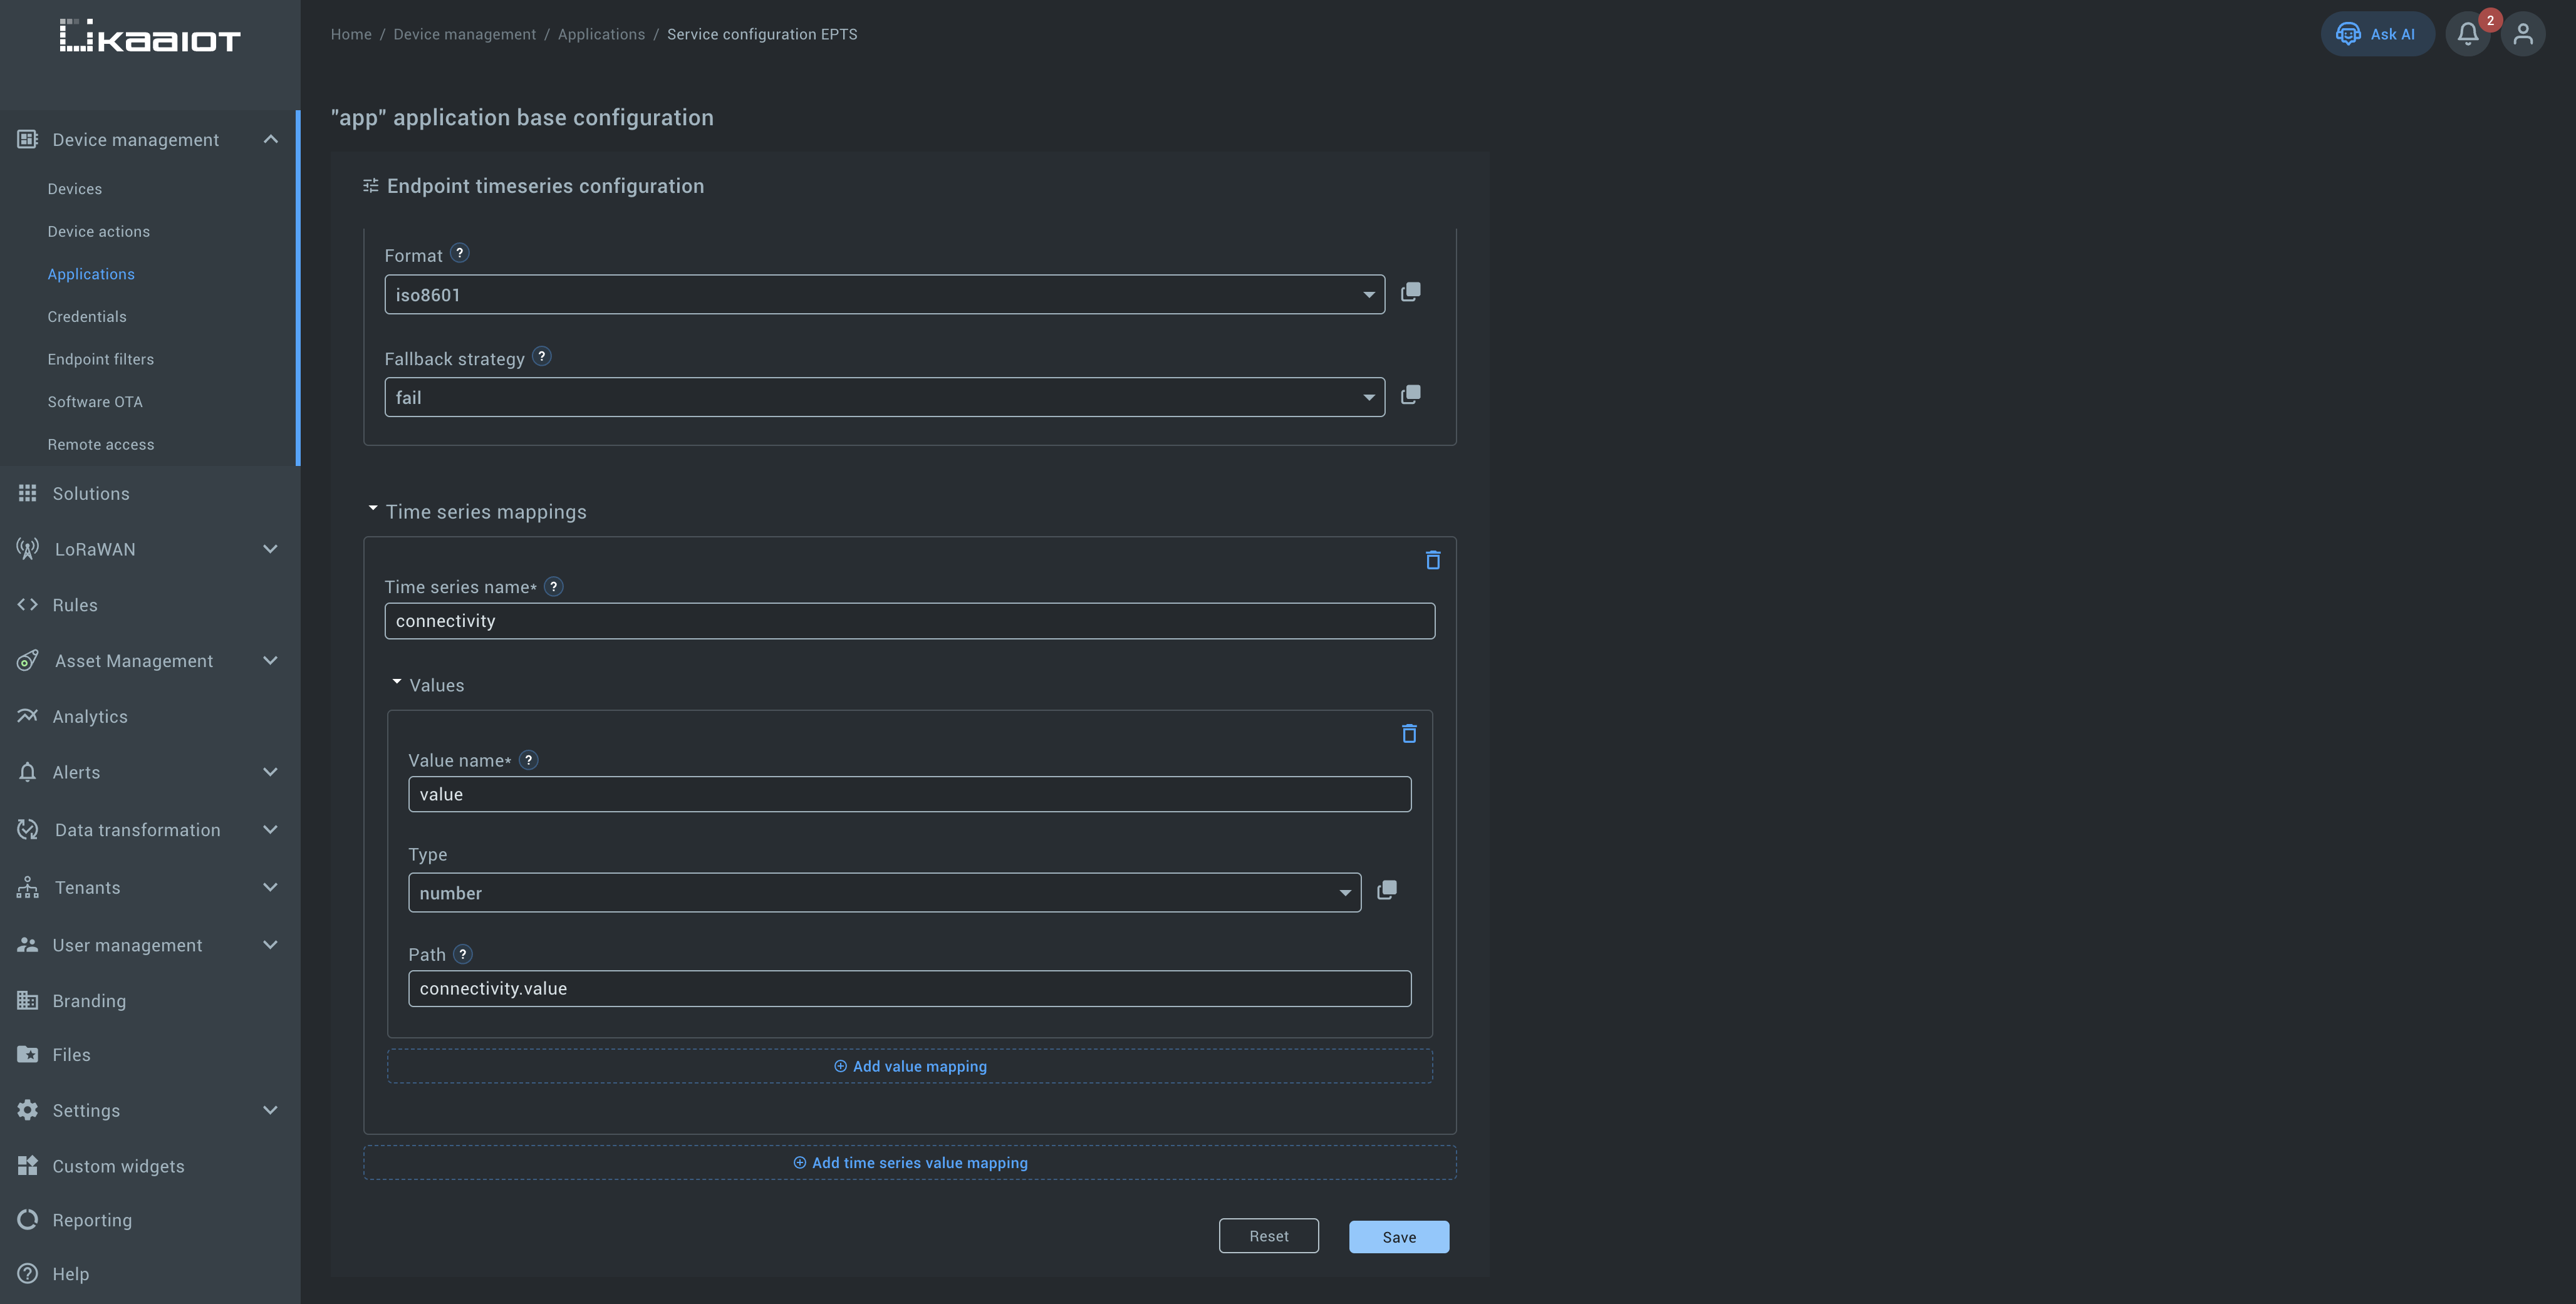Click copy icon next to Format field

(x=1410, y=292)
